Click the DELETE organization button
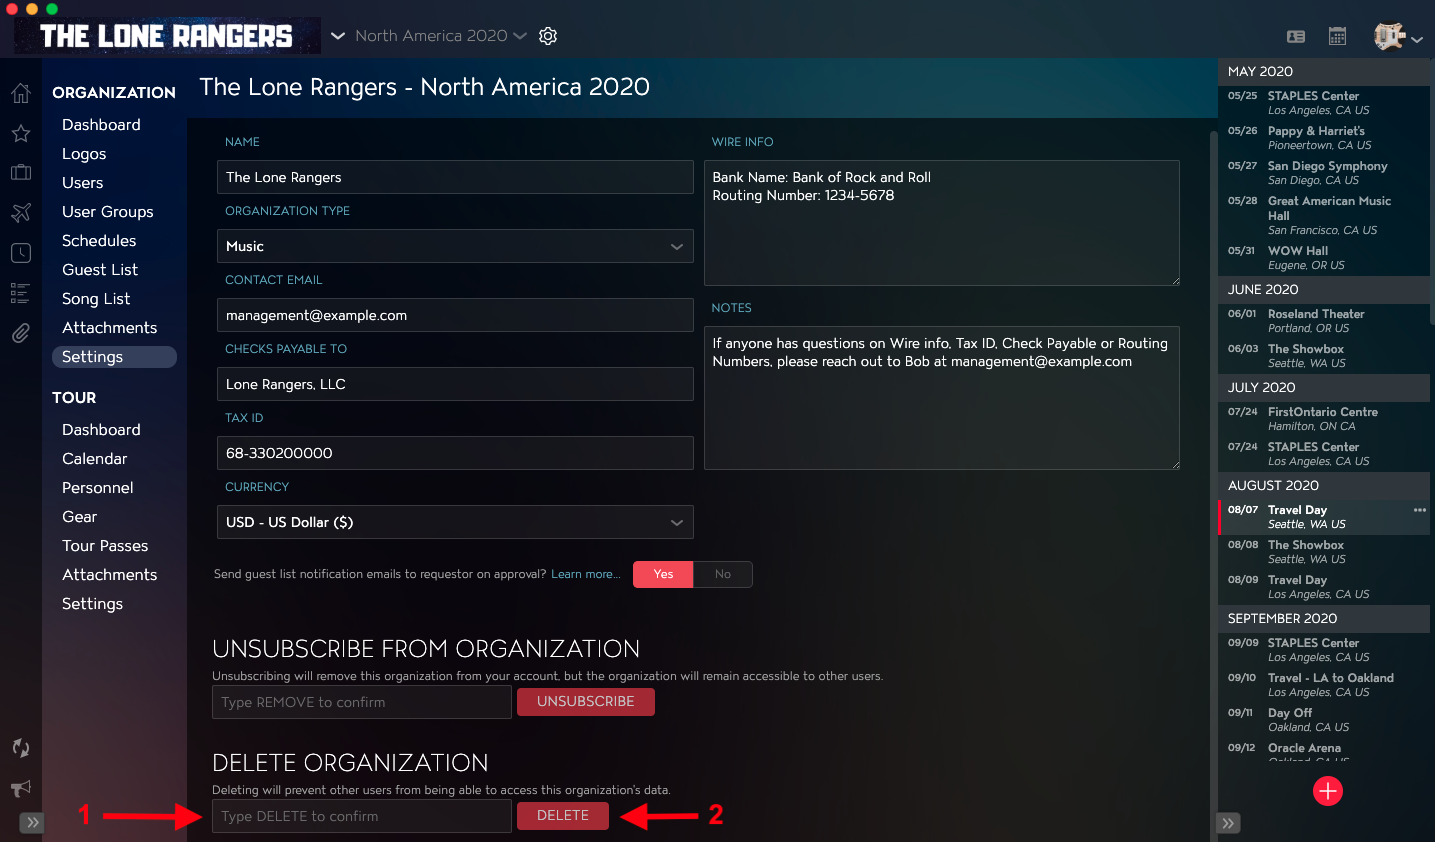 pyautogui.click(x=563, y=816)
